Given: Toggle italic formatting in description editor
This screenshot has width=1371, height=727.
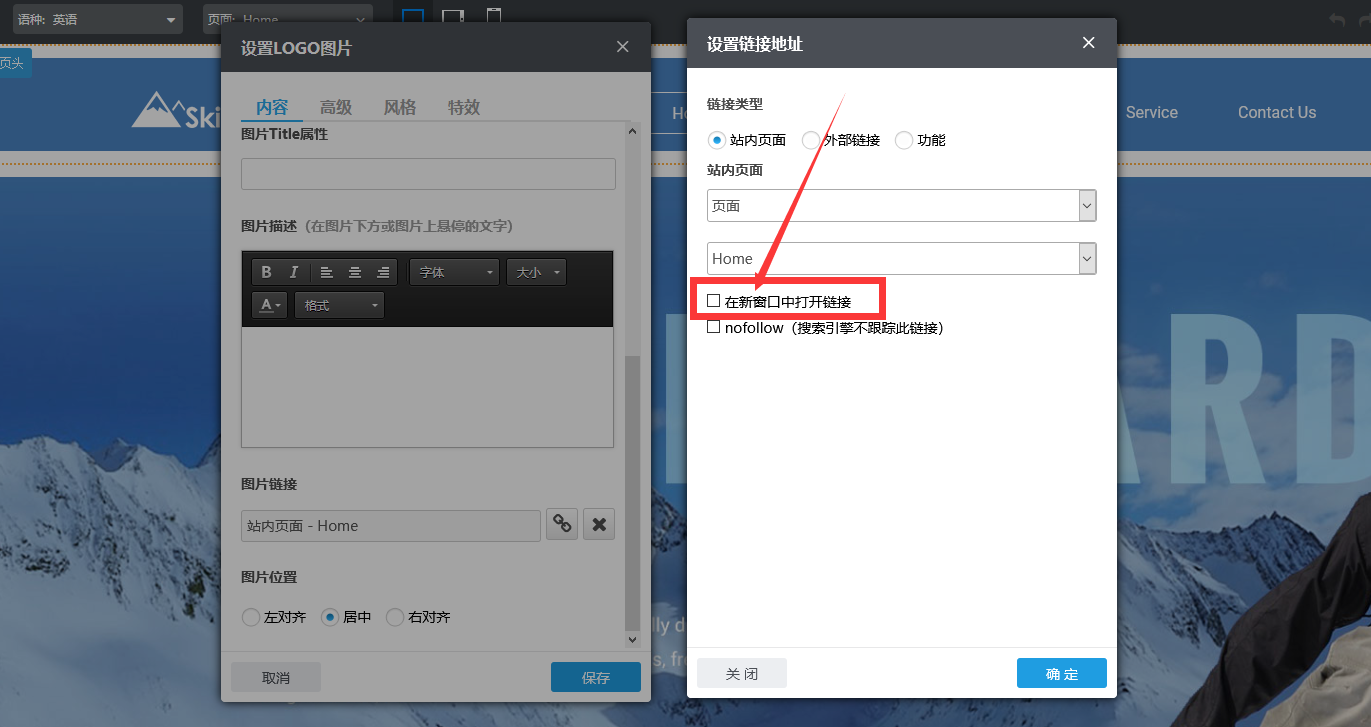Looking at the screenshot, I should [294, 272].
